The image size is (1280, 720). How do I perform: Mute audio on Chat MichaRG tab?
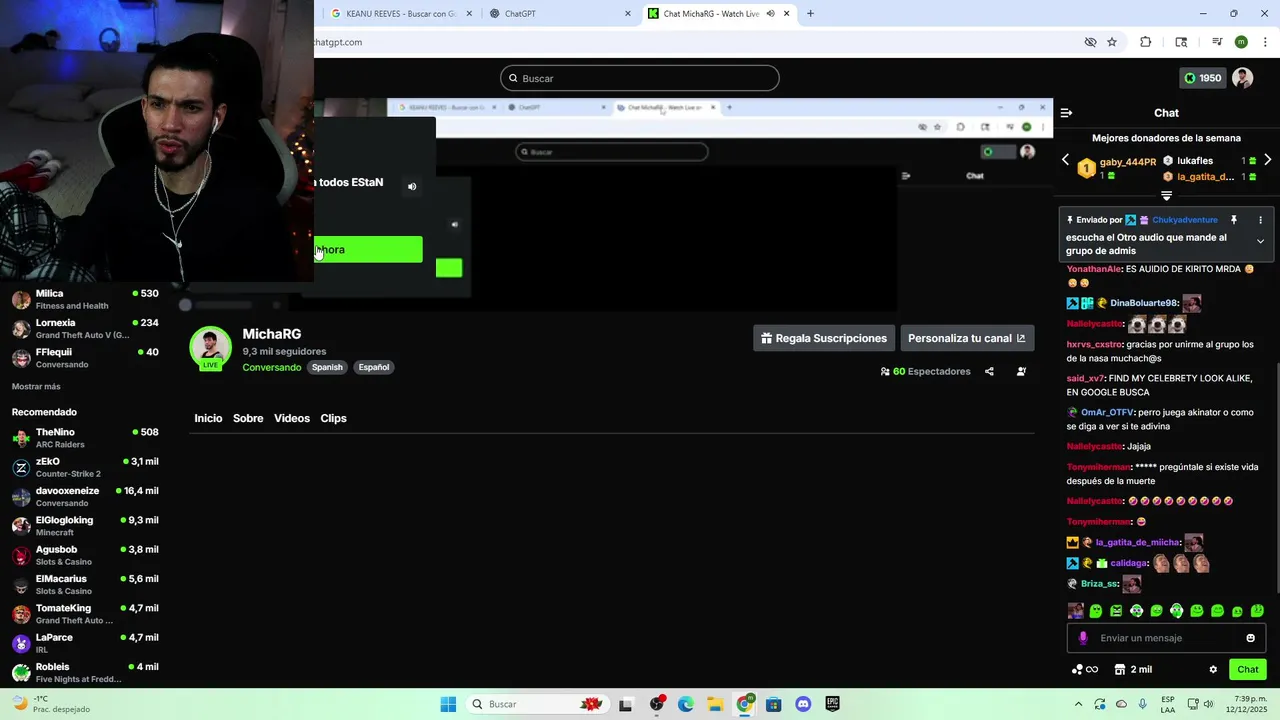[x=770, y=14]
